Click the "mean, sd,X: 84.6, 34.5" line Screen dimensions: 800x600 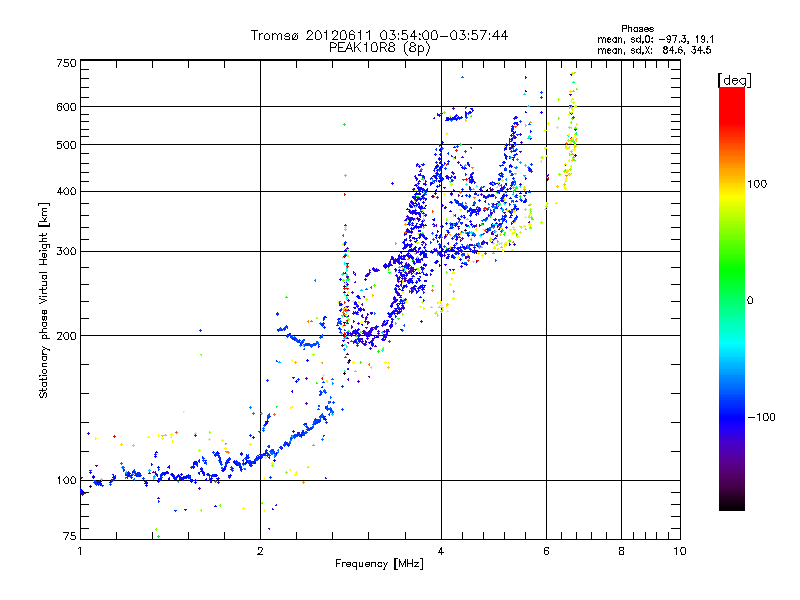[x=654, y=50]
